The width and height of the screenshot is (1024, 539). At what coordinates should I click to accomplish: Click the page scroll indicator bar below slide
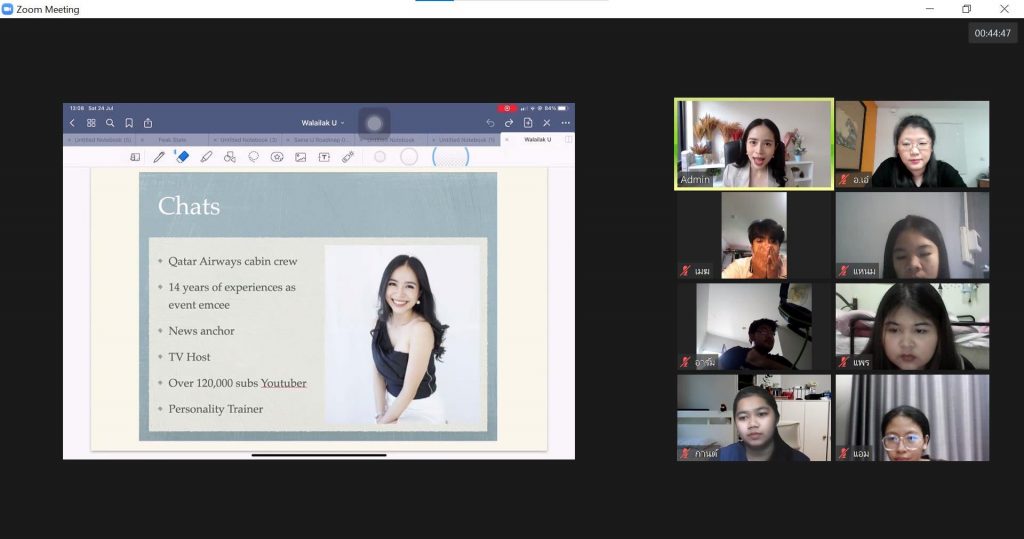[319, 455]
